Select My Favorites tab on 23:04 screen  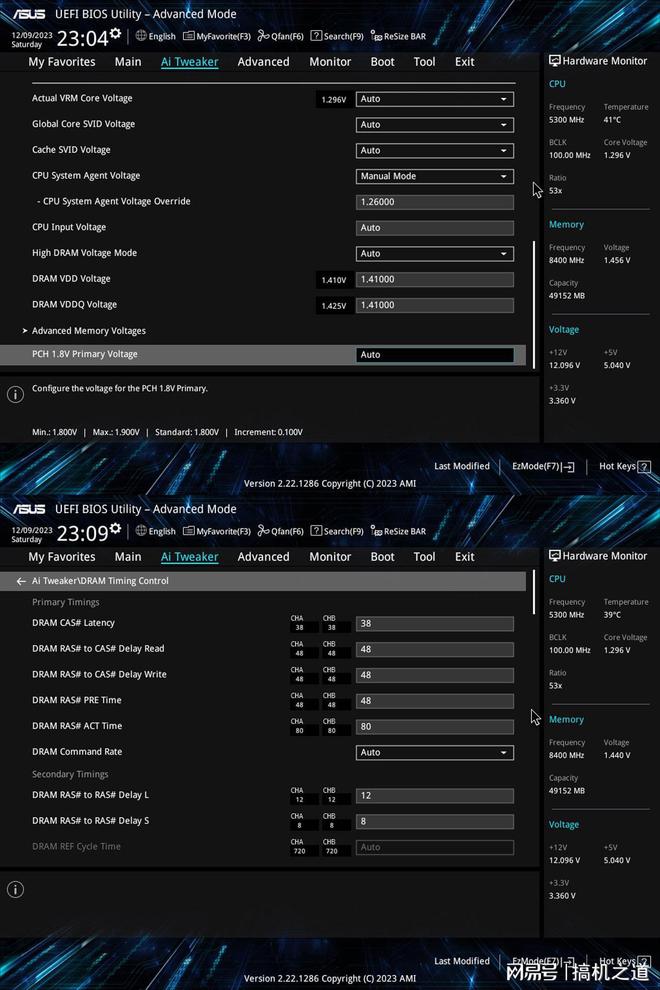[62, 62]
